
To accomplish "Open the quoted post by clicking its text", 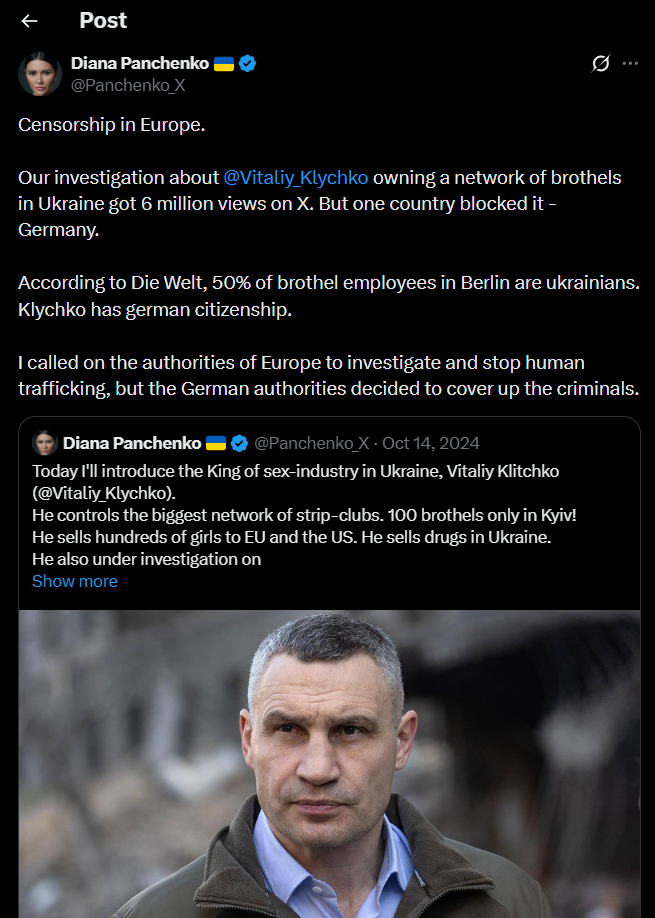I will coord(300,515).
